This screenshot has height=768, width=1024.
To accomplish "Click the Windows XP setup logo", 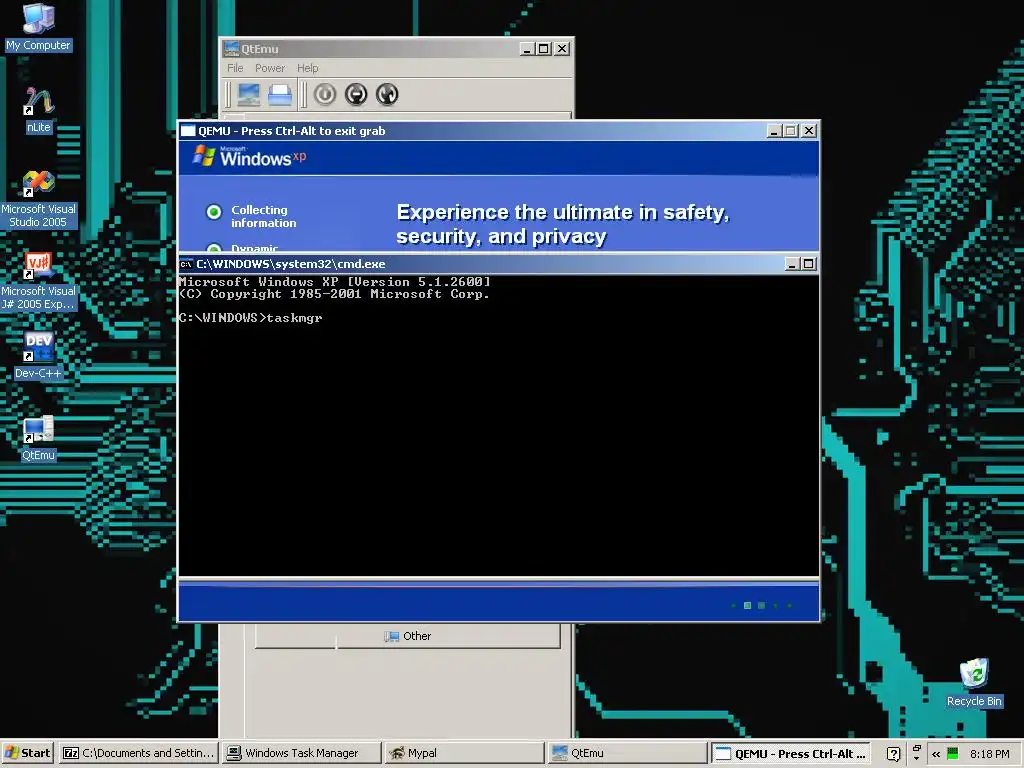I will (249, 157).
